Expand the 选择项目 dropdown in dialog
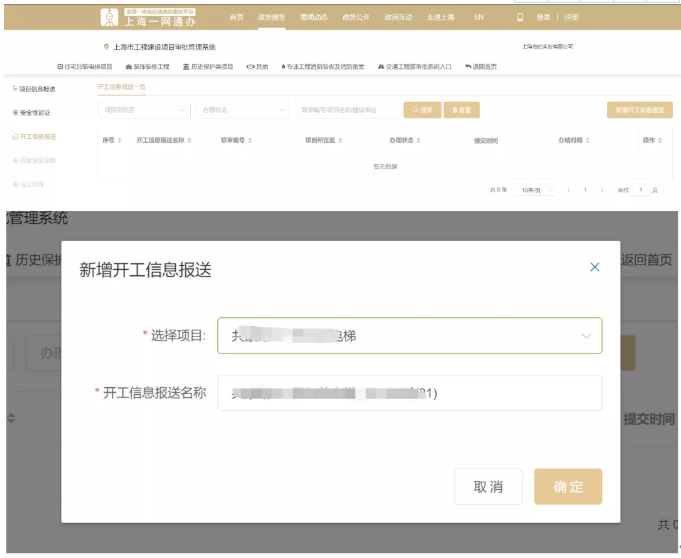 [x=409, y=336]
